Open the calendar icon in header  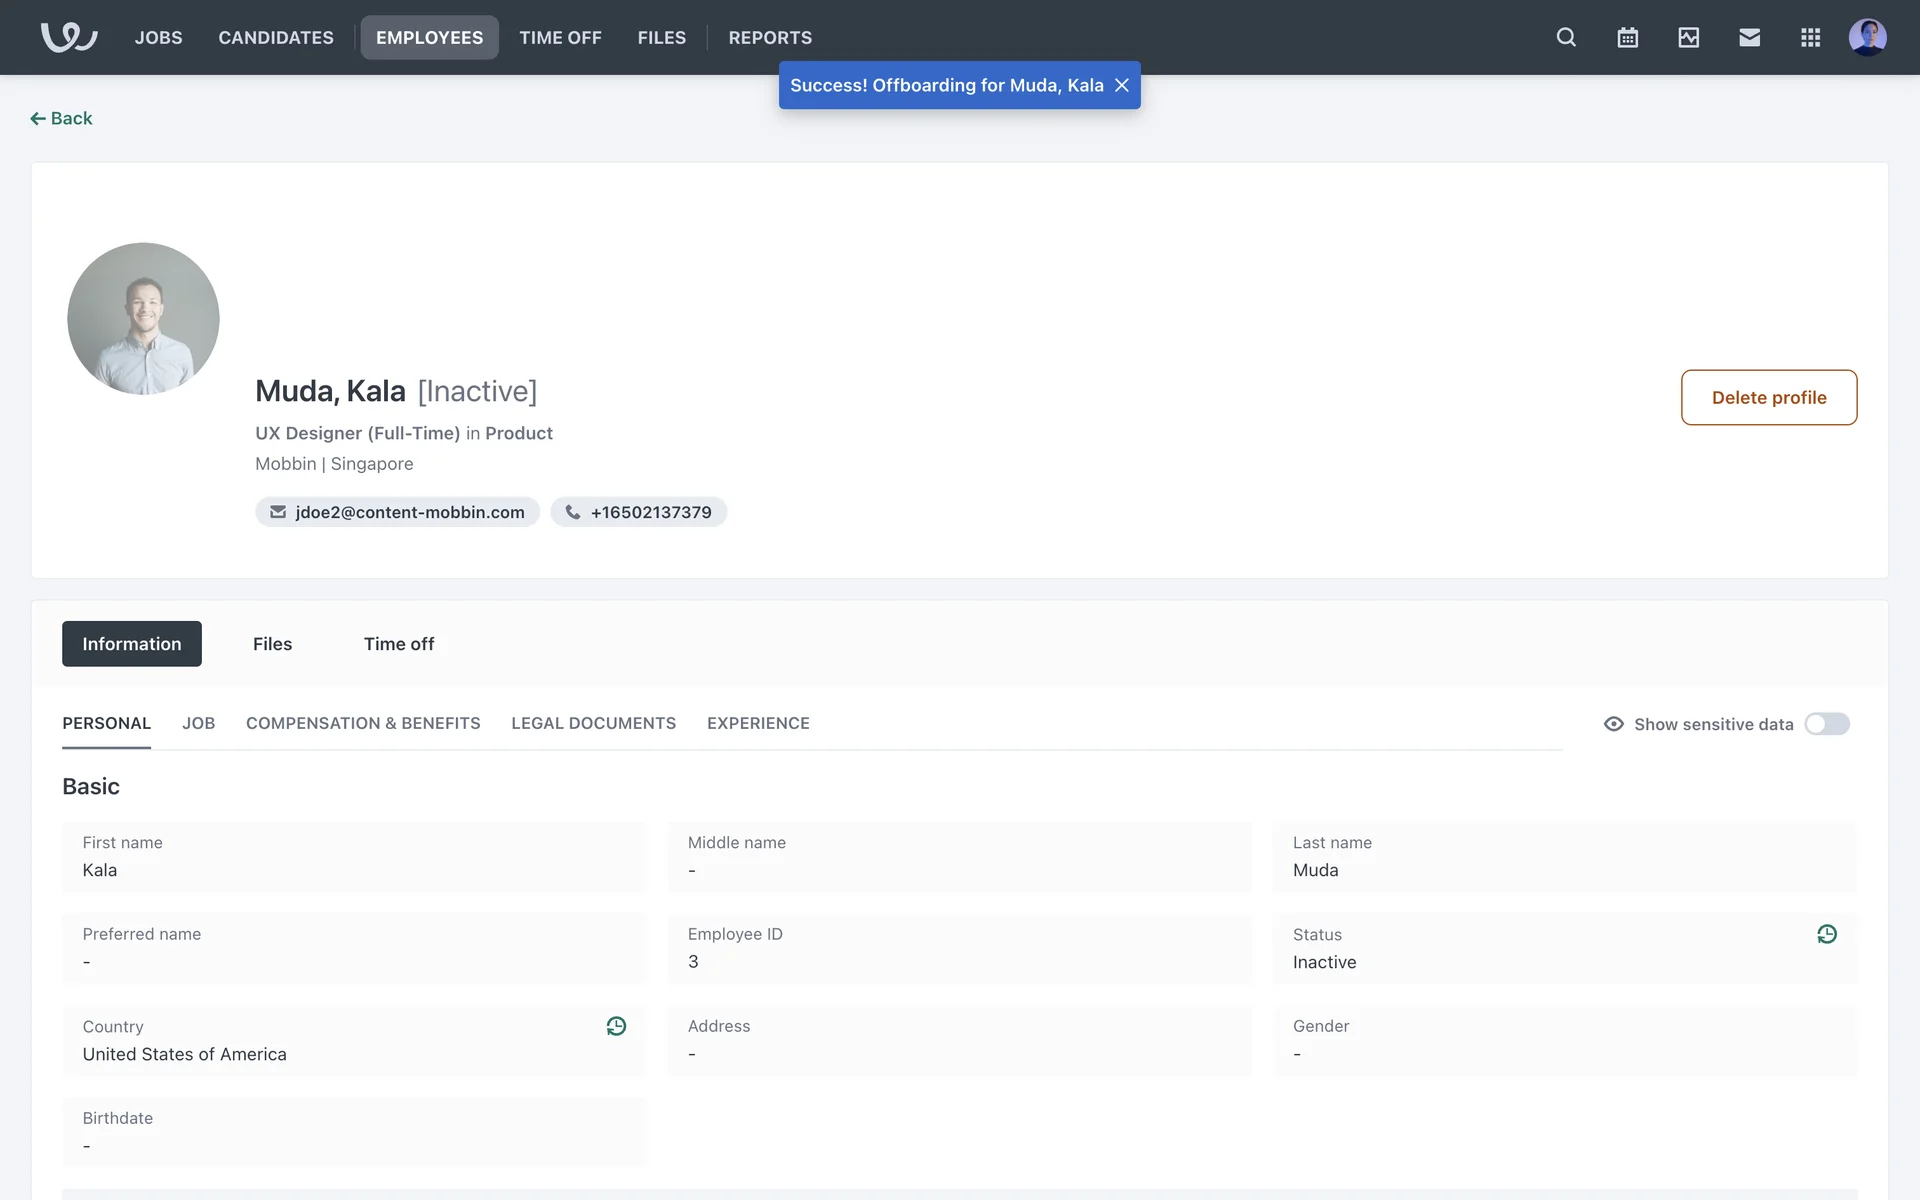point(1627,37)
